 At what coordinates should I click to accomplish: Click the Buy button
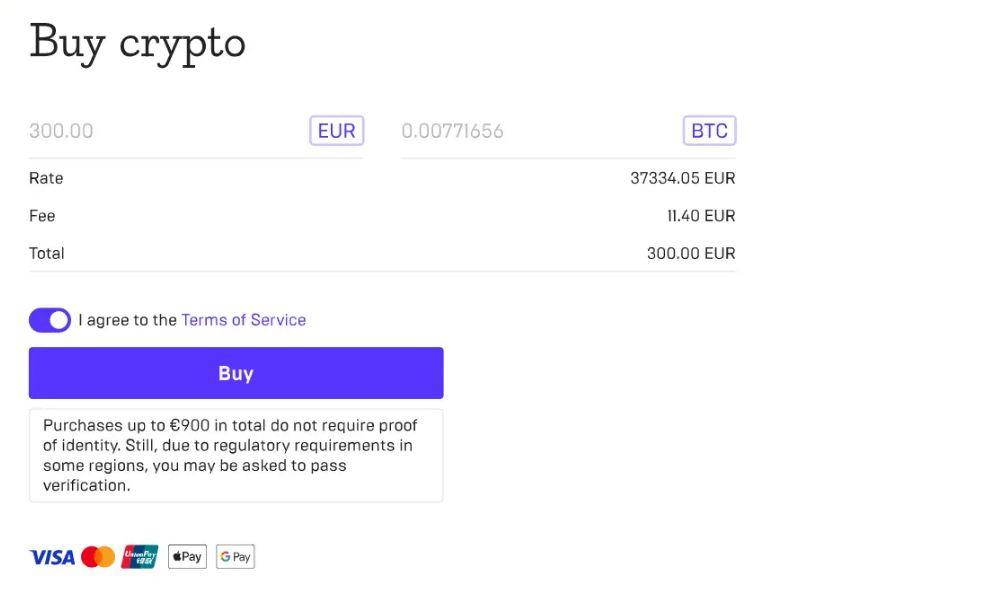[236, 373]
